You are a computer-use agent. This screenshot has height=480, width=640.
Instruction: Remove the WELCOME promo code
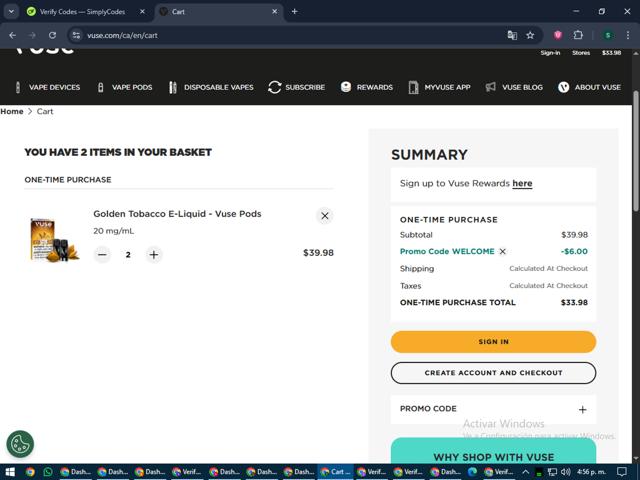click(503, 251)
